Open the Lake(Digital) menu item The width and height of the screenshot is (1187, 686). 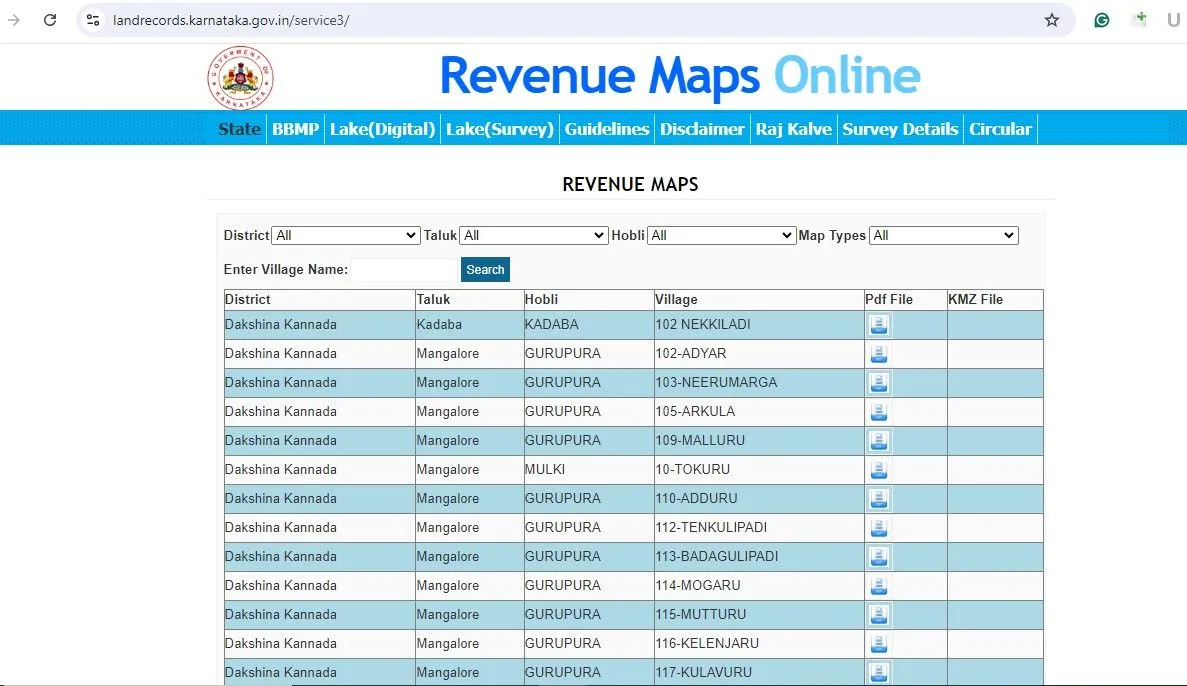[383, 129]
